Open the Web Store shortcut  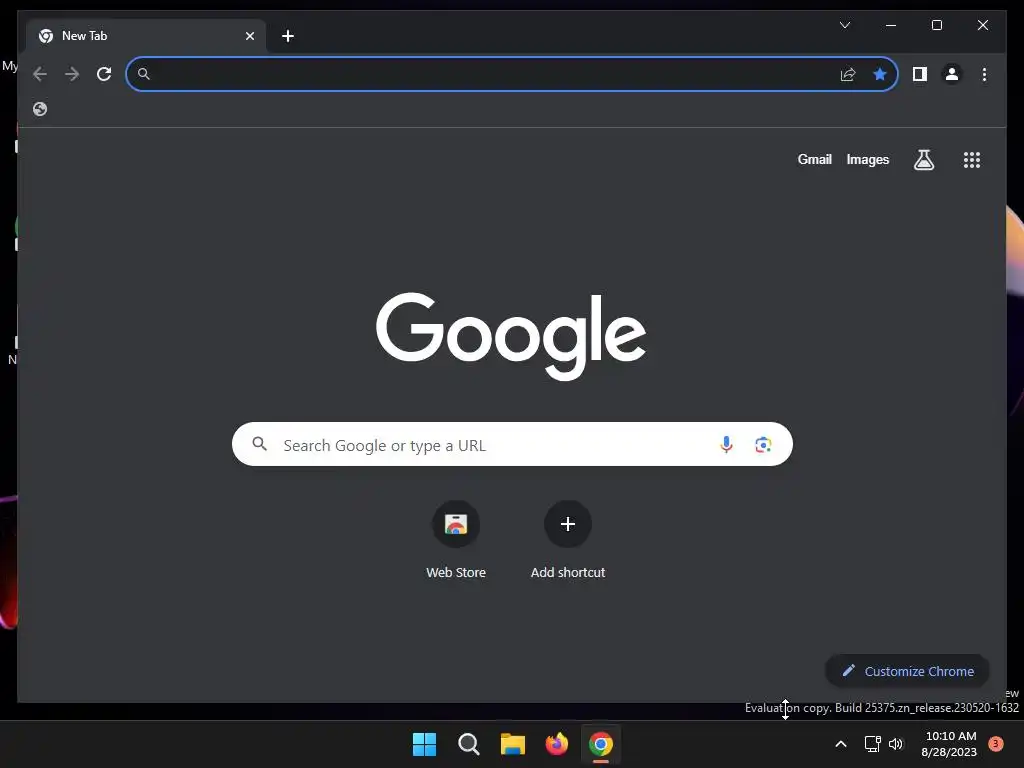tap(456, 541)
